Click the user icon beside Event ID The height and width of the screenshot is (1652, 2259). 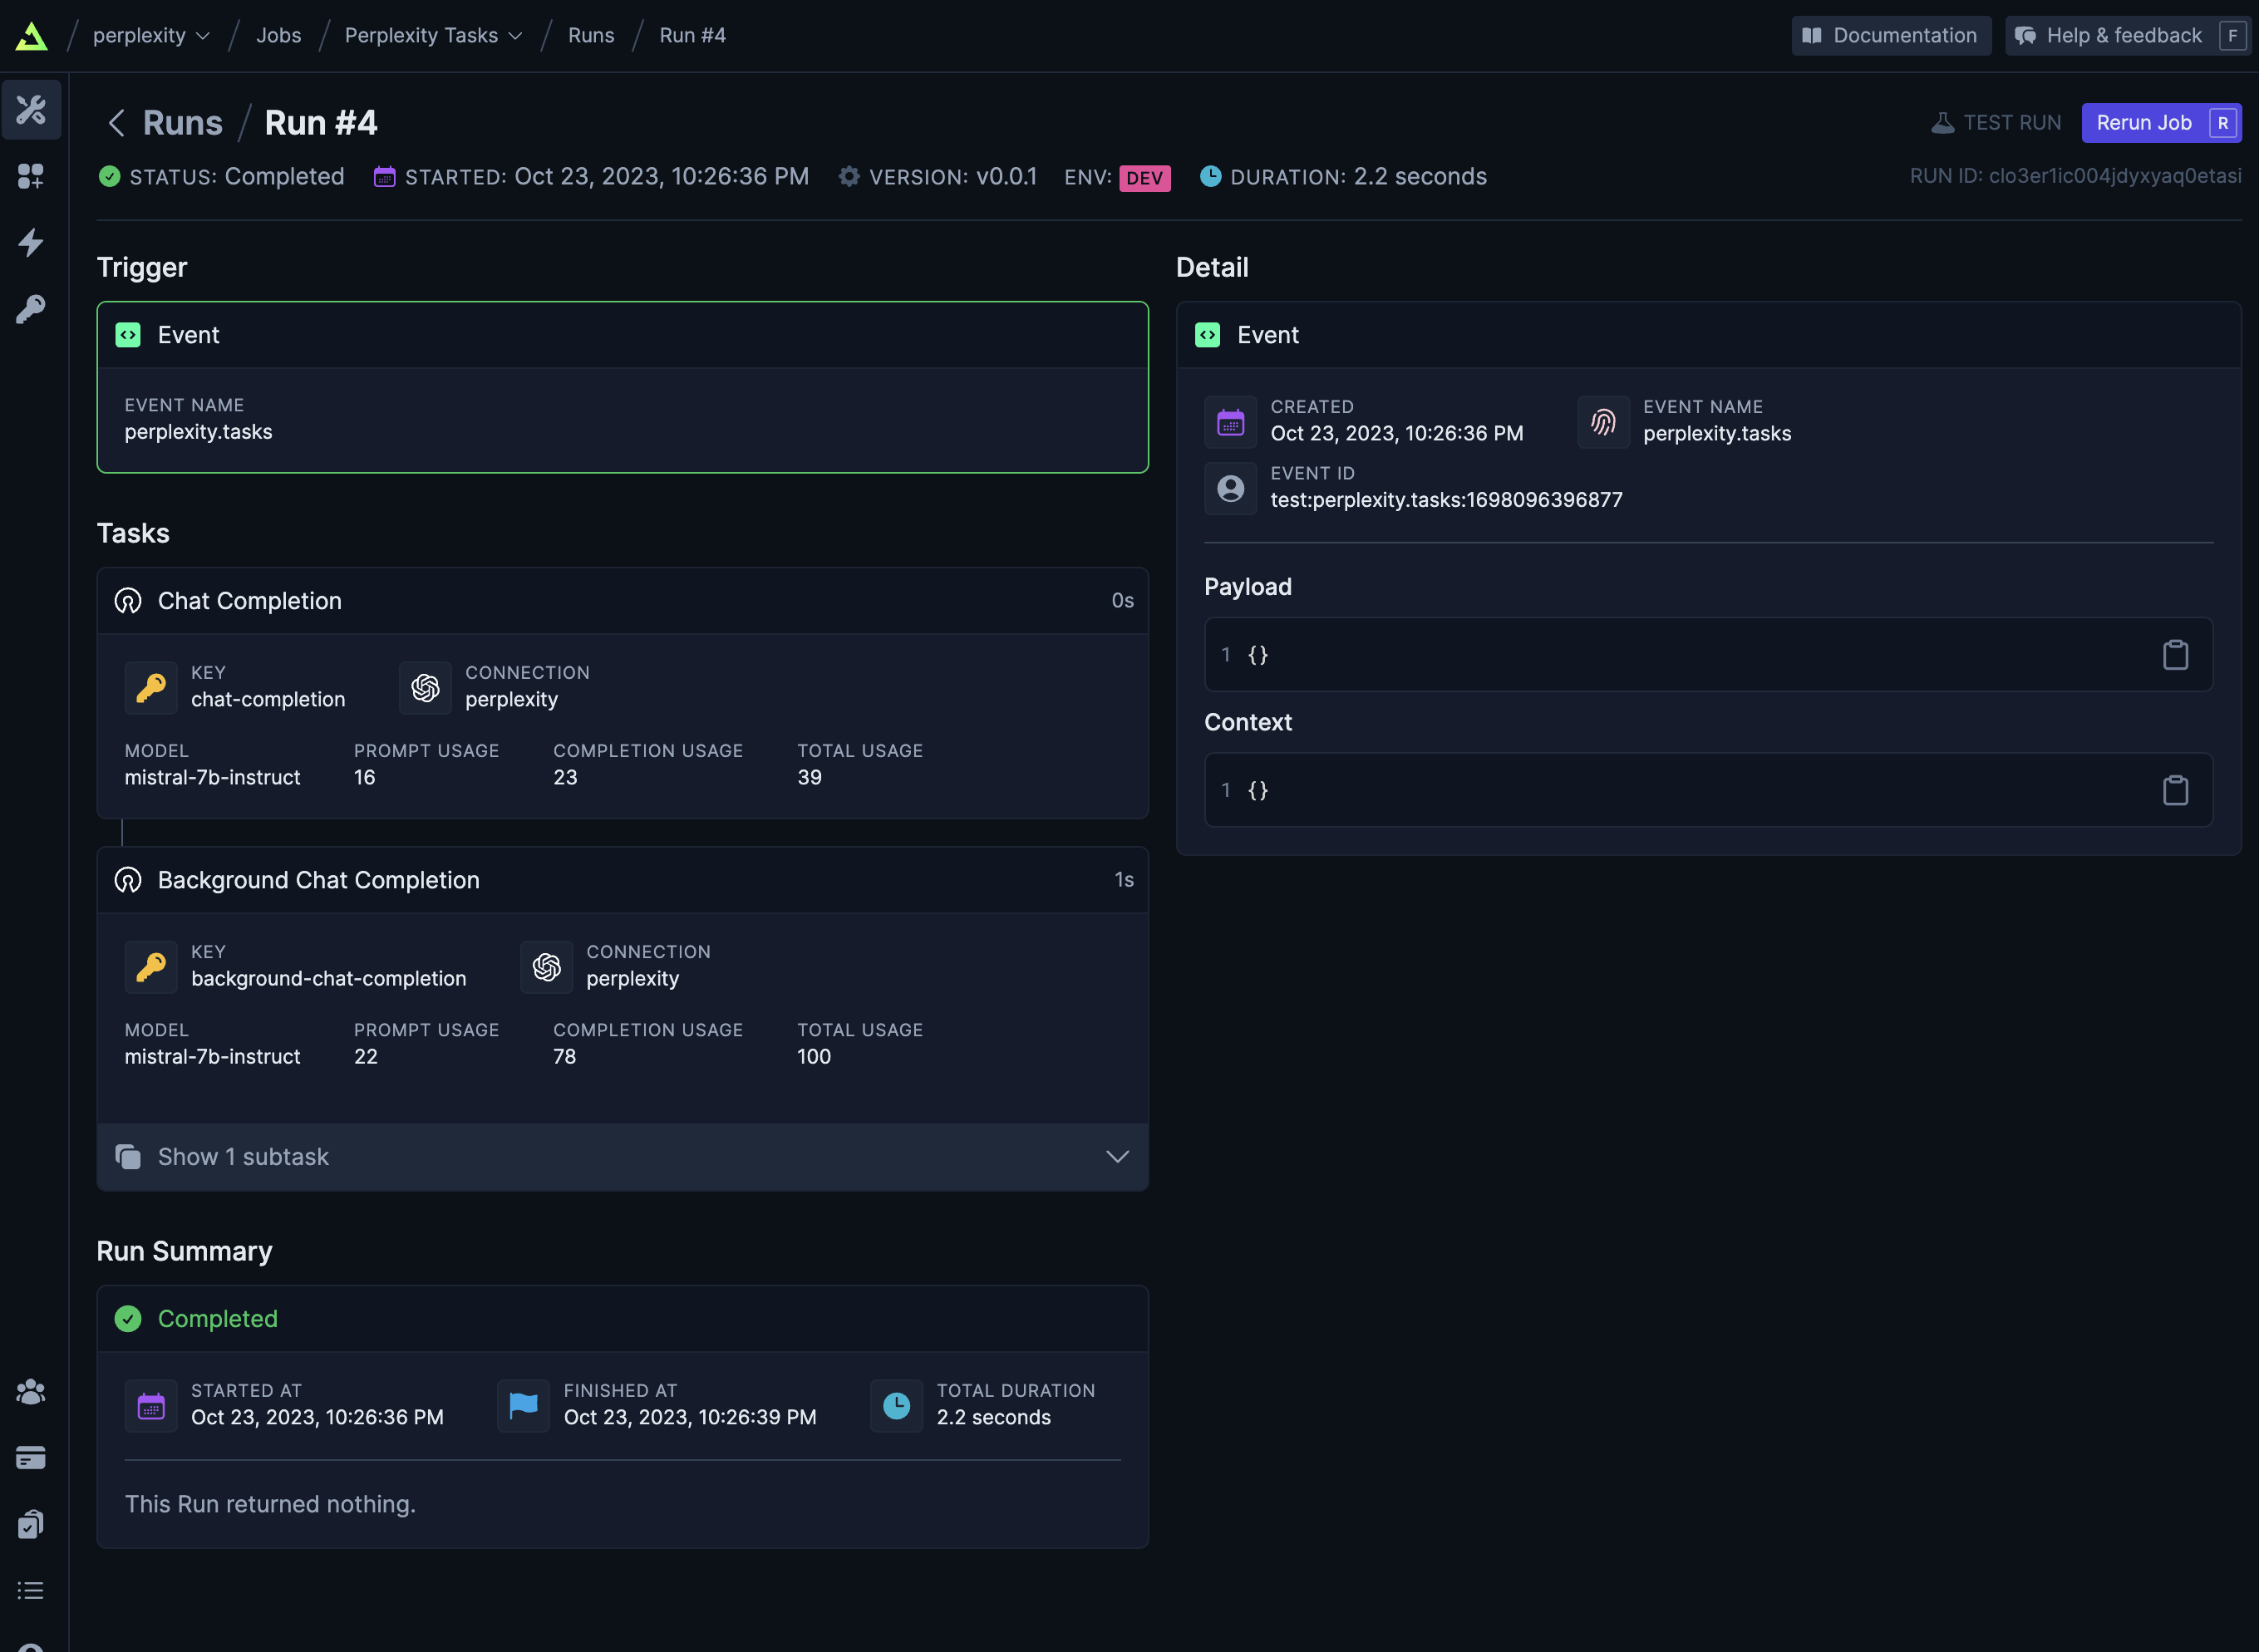click(x=1230, y=488)
